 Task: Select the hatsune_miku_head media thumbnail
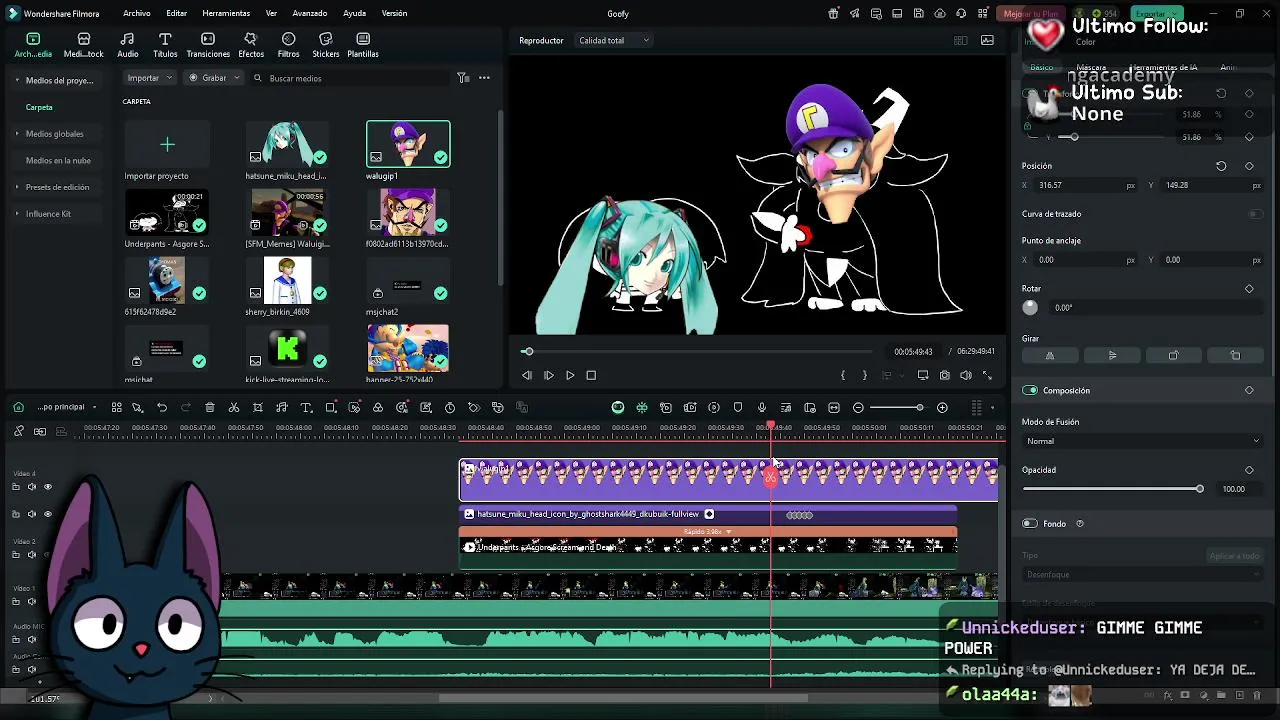(287, 144)
